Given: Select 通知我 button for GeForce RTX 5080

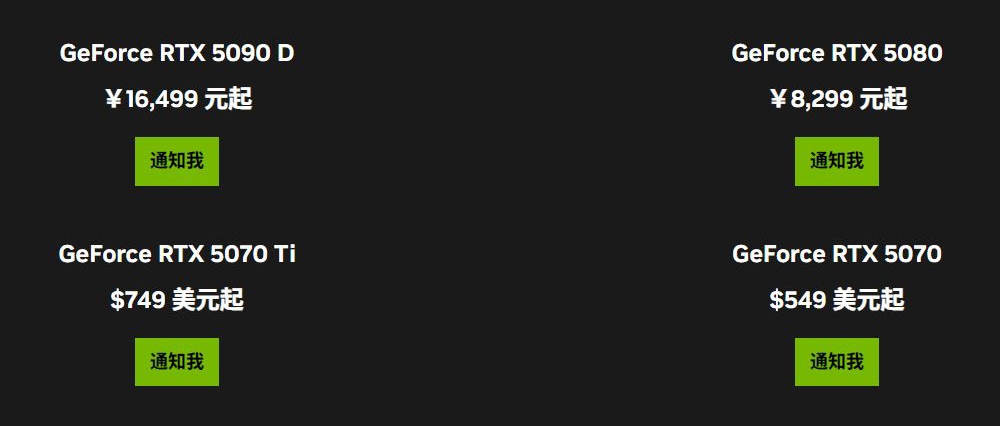Looking at the screenshot, I should click(x=837, y=161).
